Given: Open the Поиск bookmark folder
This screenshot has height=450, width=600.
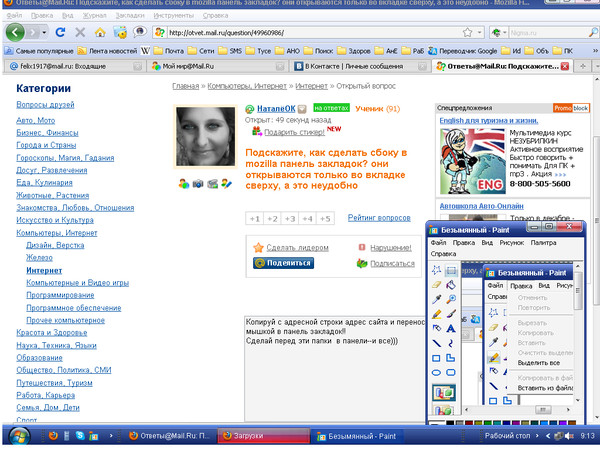Looking at the screenshot, I should point(318,51).
